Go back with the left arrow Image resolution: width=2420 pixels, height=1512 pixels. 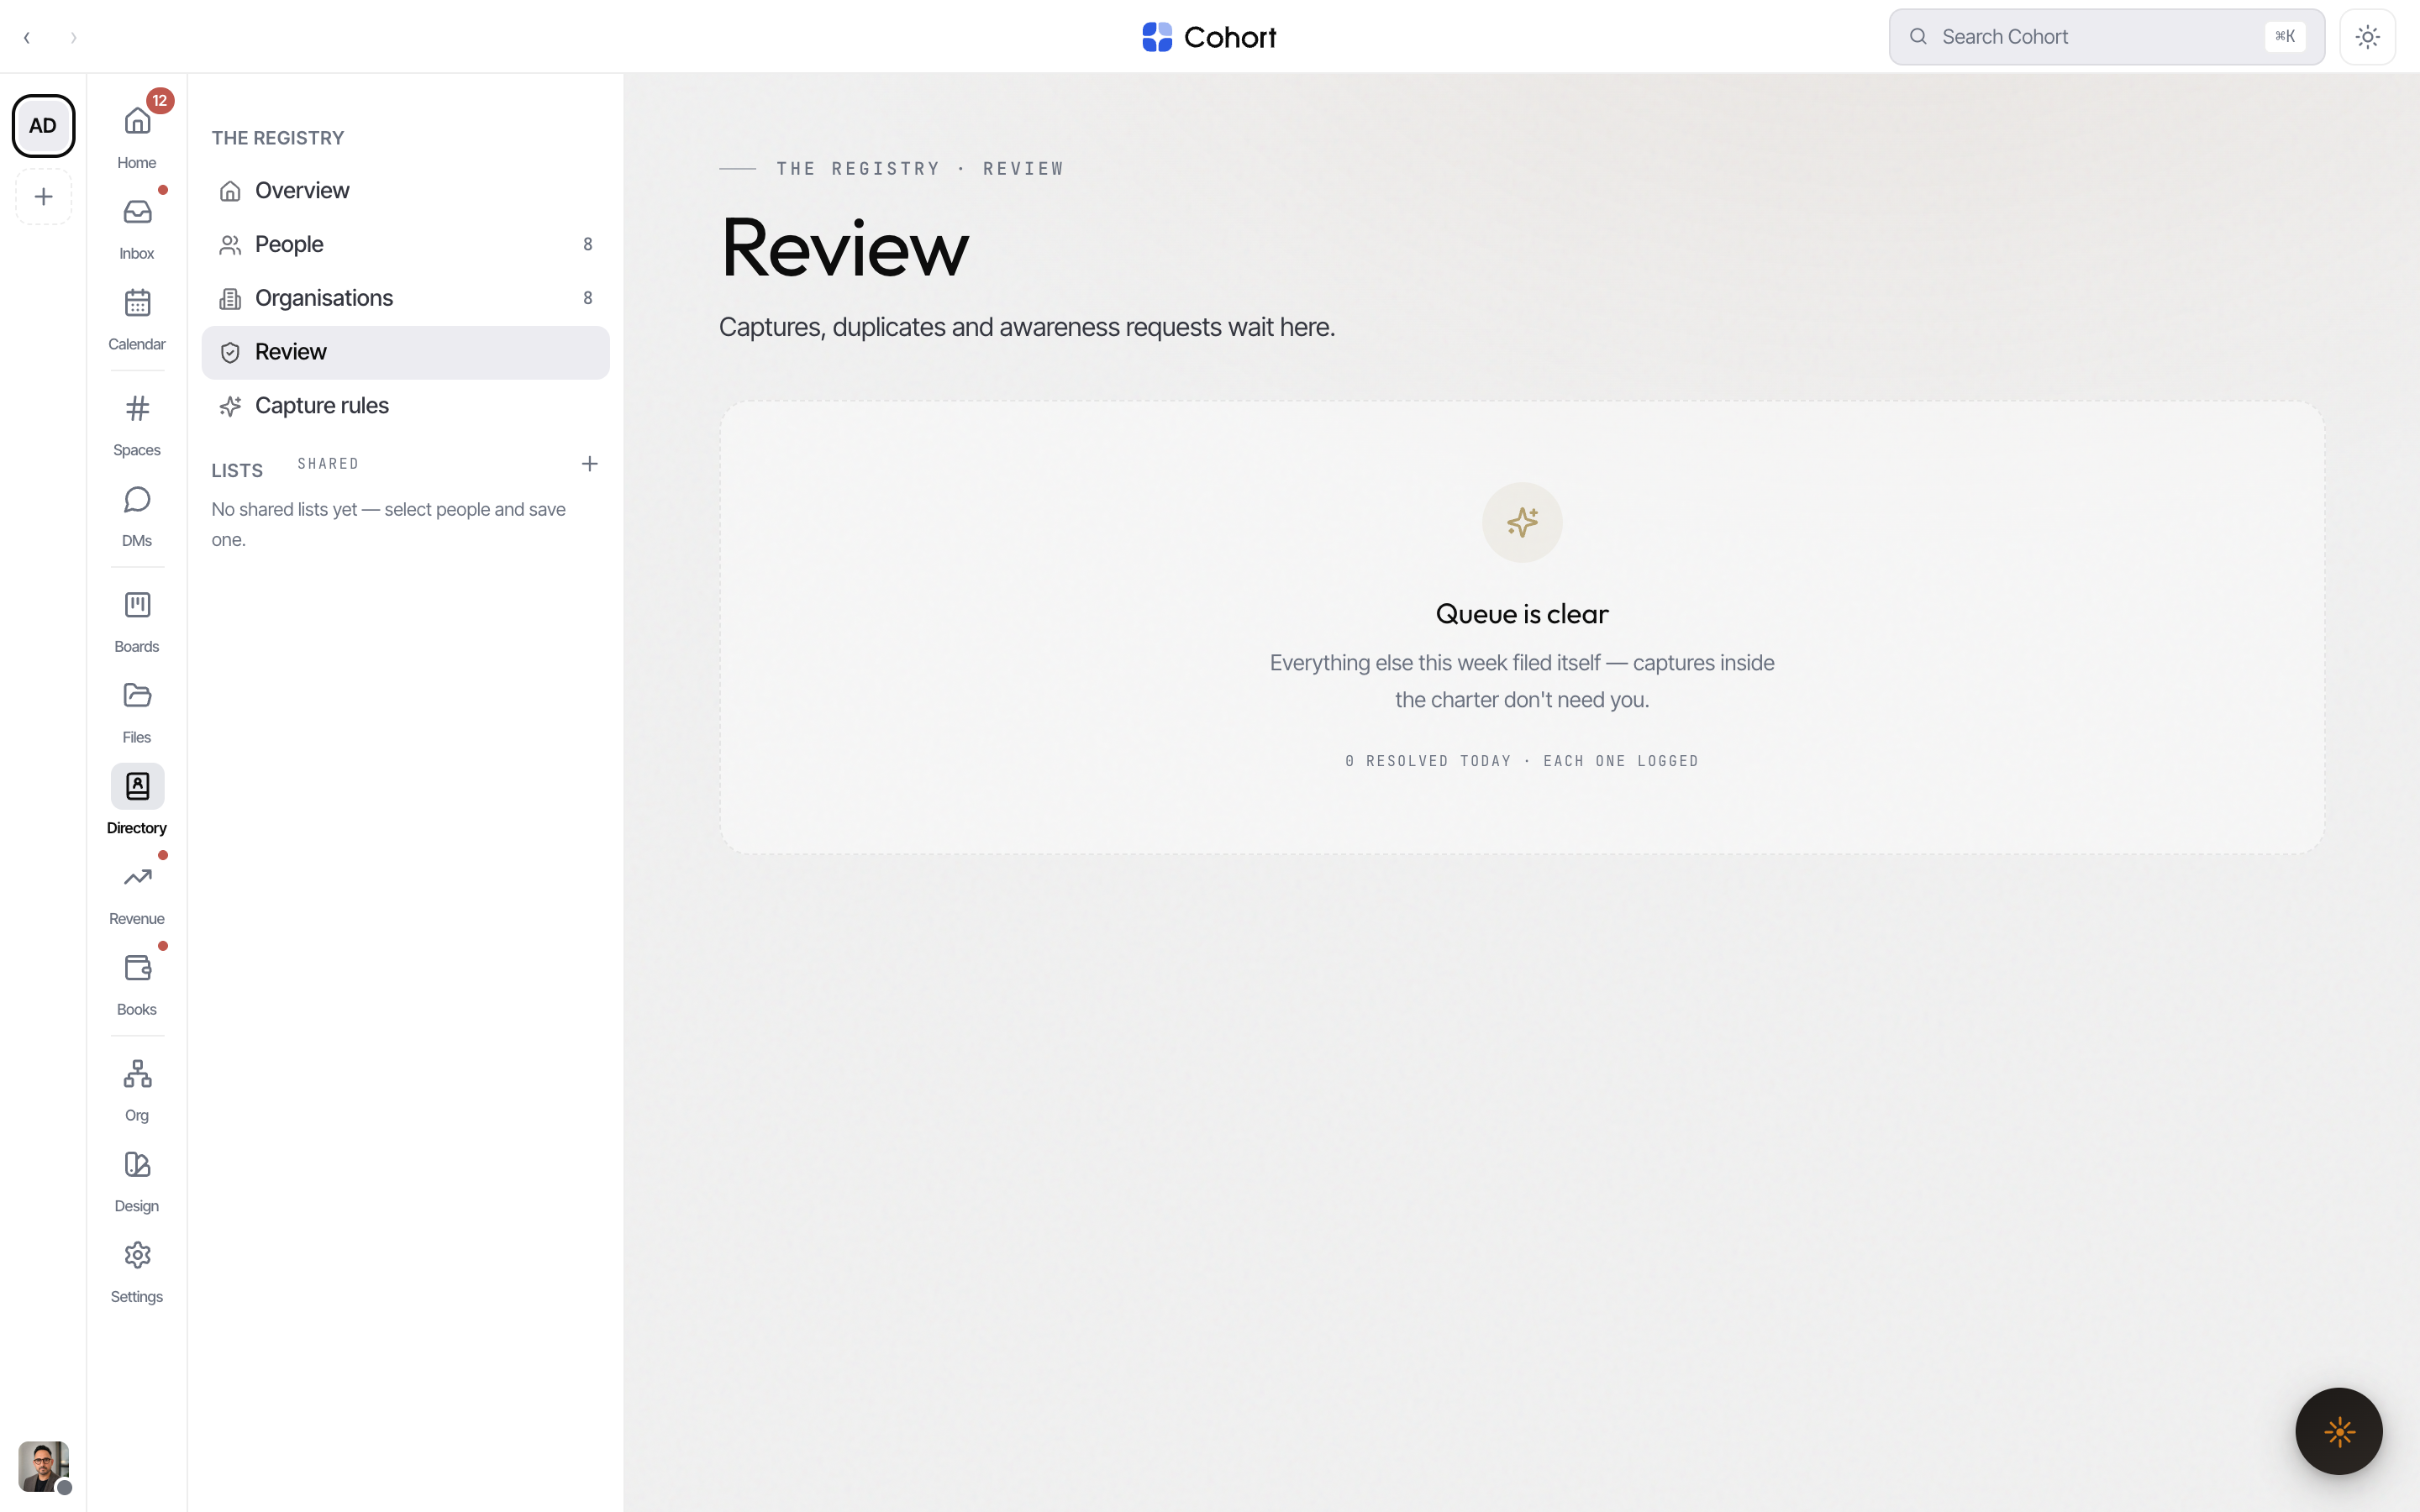tap(27, 37)
